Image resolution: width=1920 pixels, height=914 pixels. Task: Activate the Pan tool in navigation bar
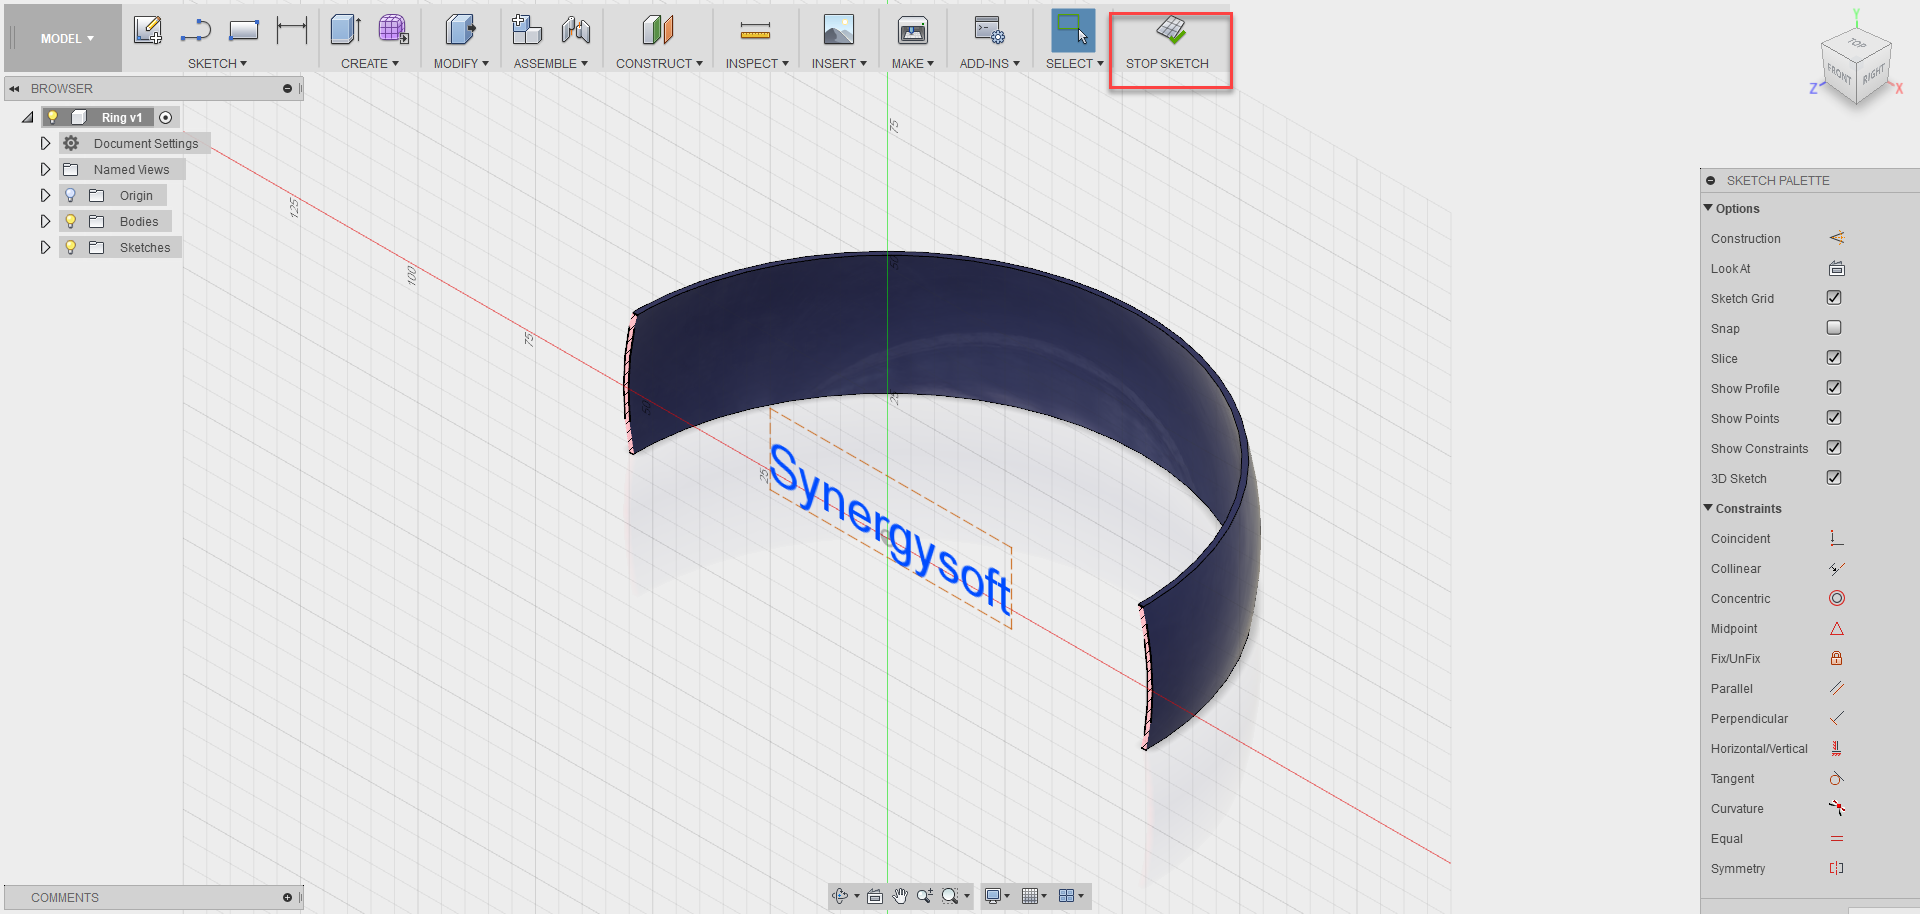click(899, 896)
